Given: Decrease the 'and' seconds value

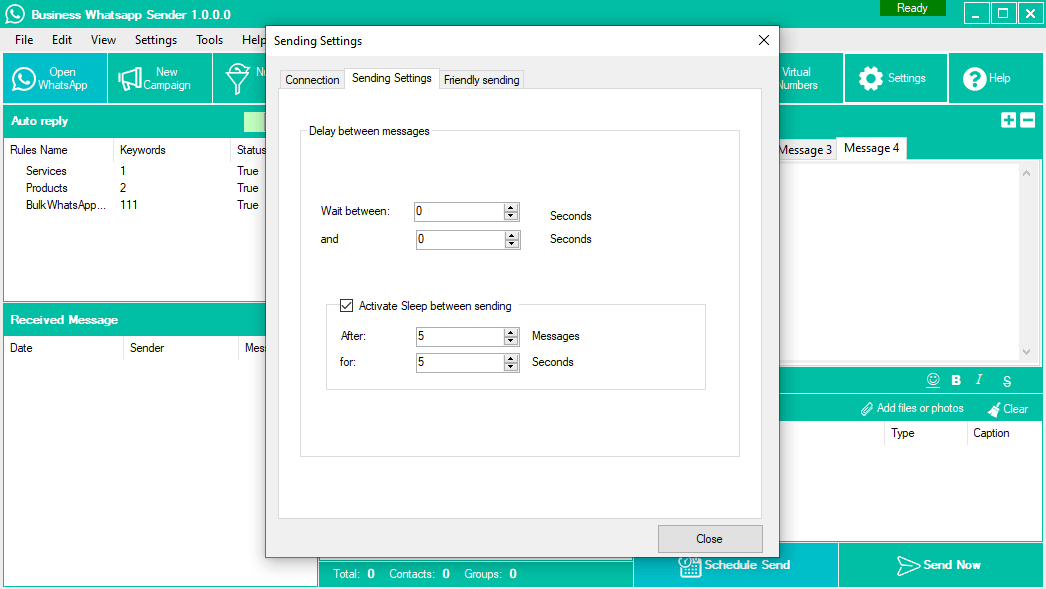Looking at the screenshot, I should coord(512,243).
